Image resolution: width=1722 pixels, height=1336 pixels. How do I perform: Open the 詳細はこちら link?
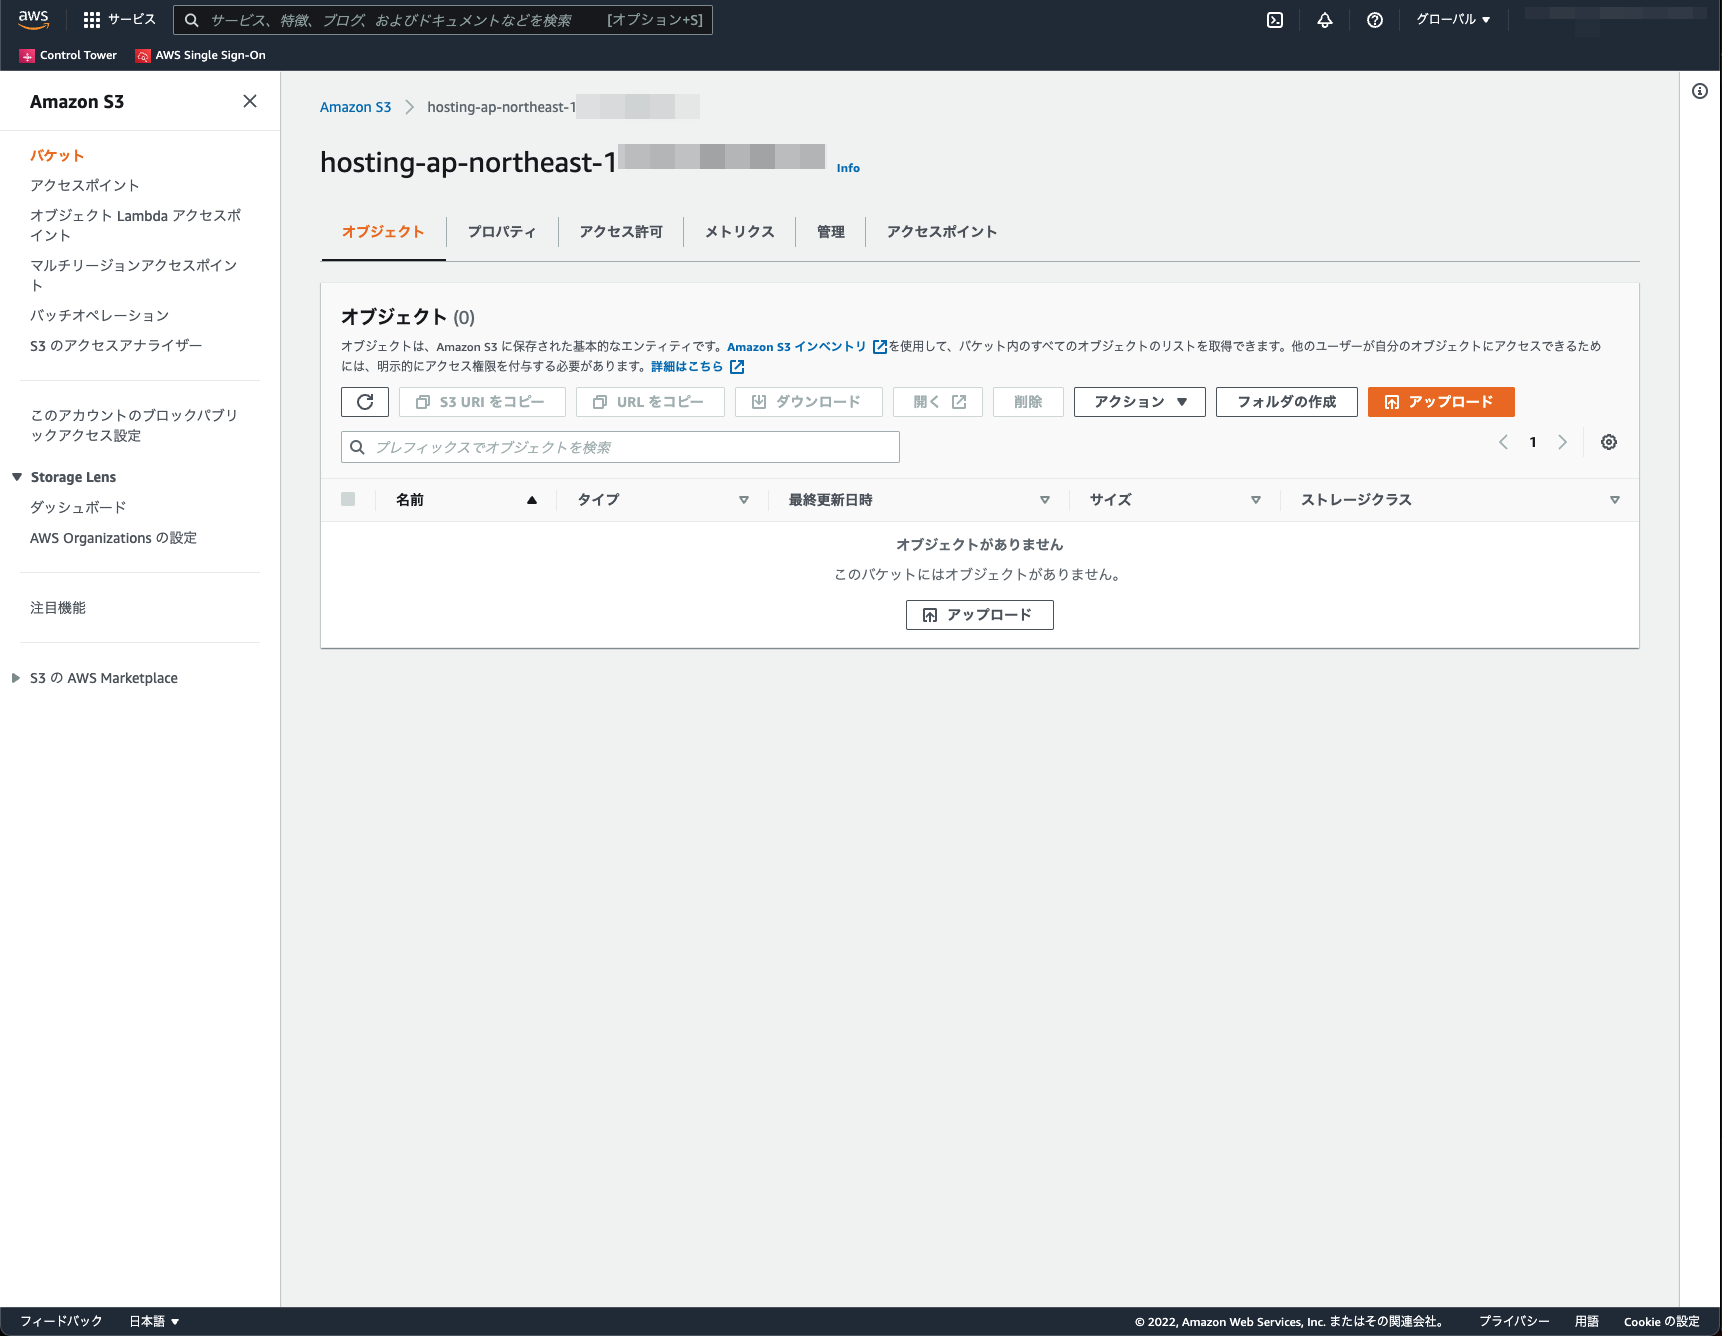click(687, 367)
